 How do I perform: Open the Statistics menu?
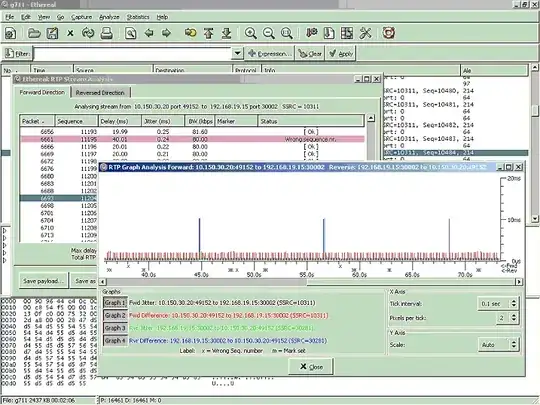[138, 17]
